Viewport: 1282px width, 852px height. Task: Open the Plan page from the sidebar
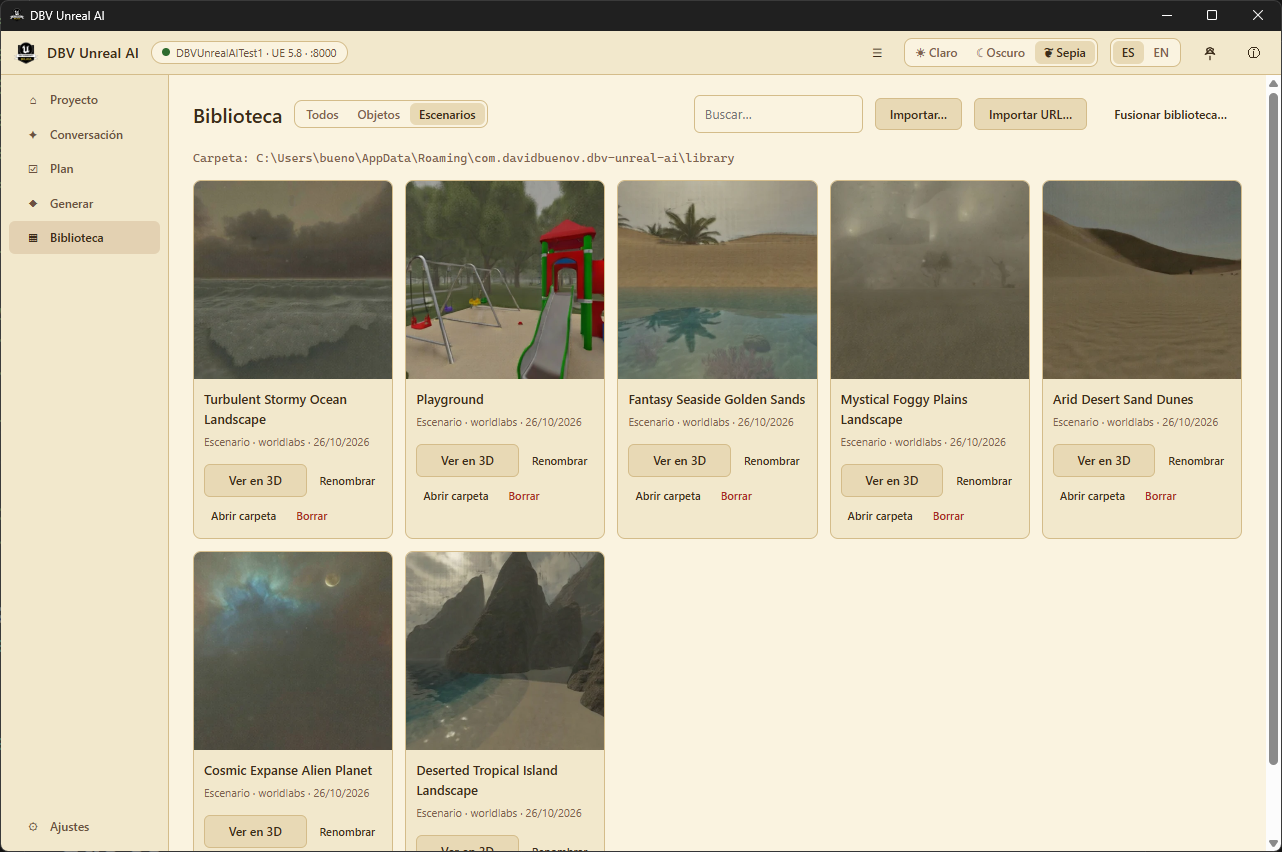click(x=84, y=169)
